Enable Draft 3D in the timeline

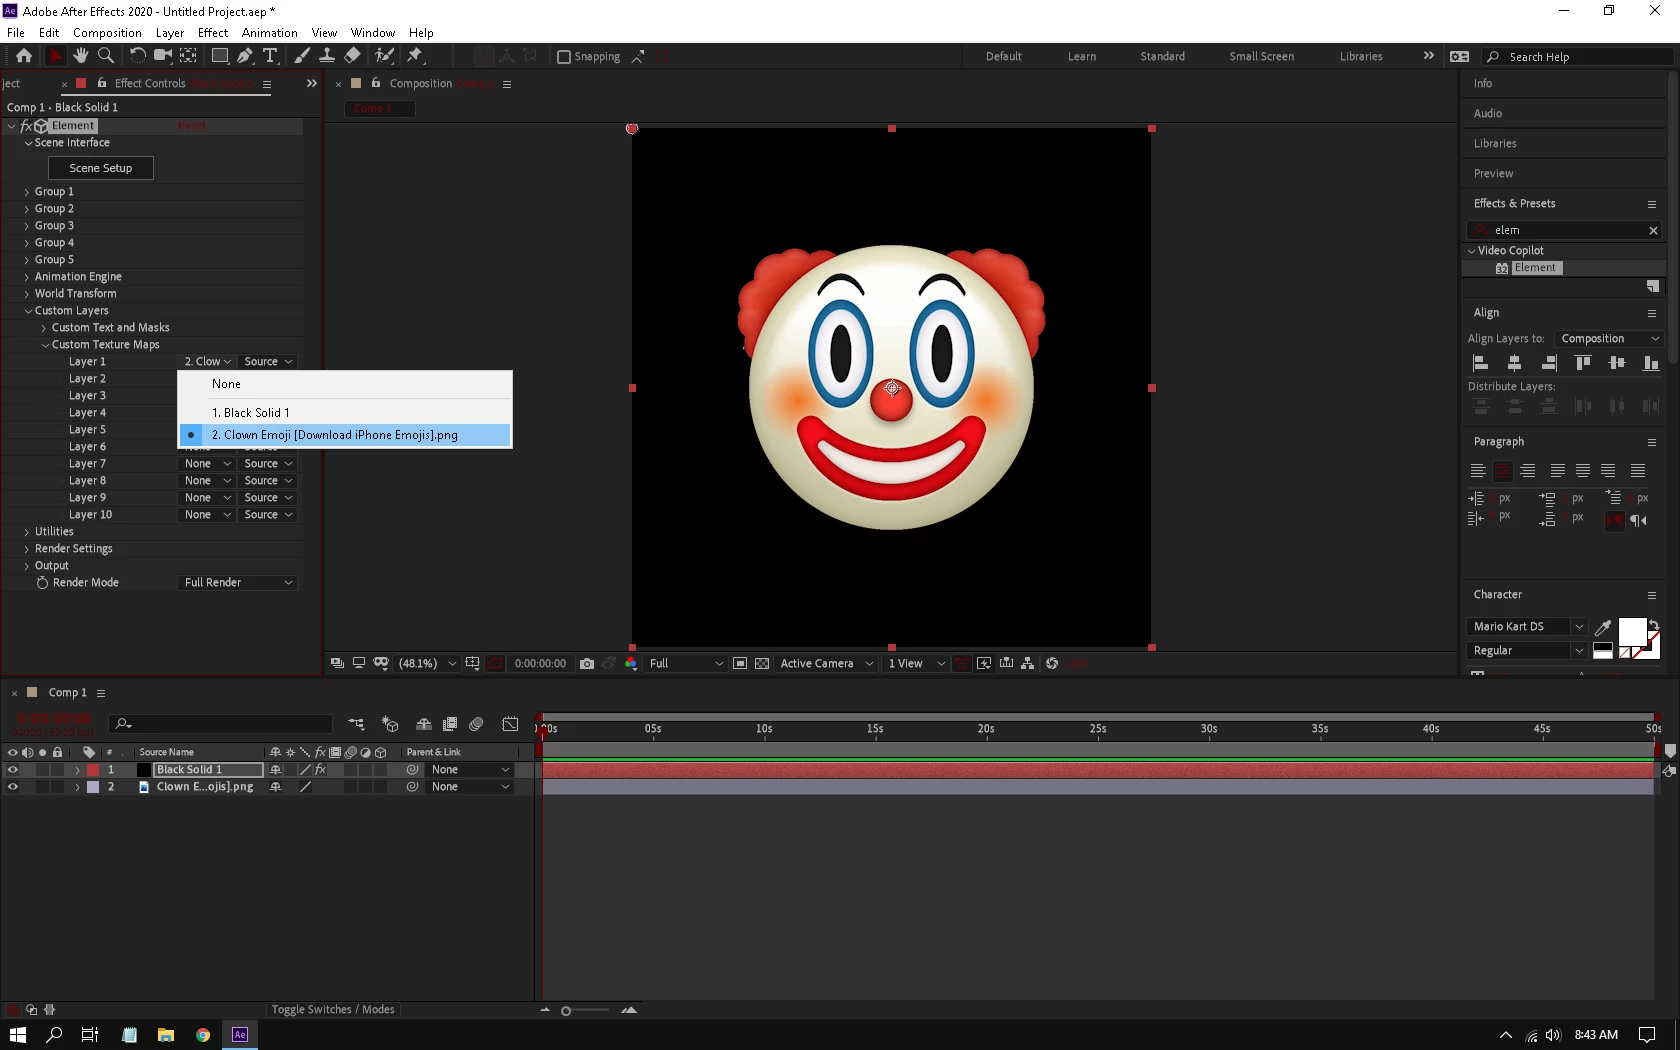(x=390, y=724)
